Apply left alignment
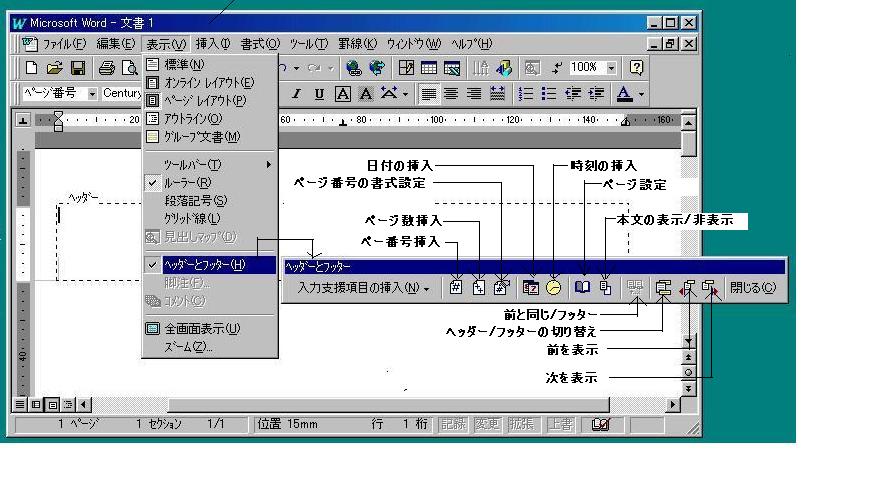This screenshot has width=895, height=478. (x=429, y=94)
